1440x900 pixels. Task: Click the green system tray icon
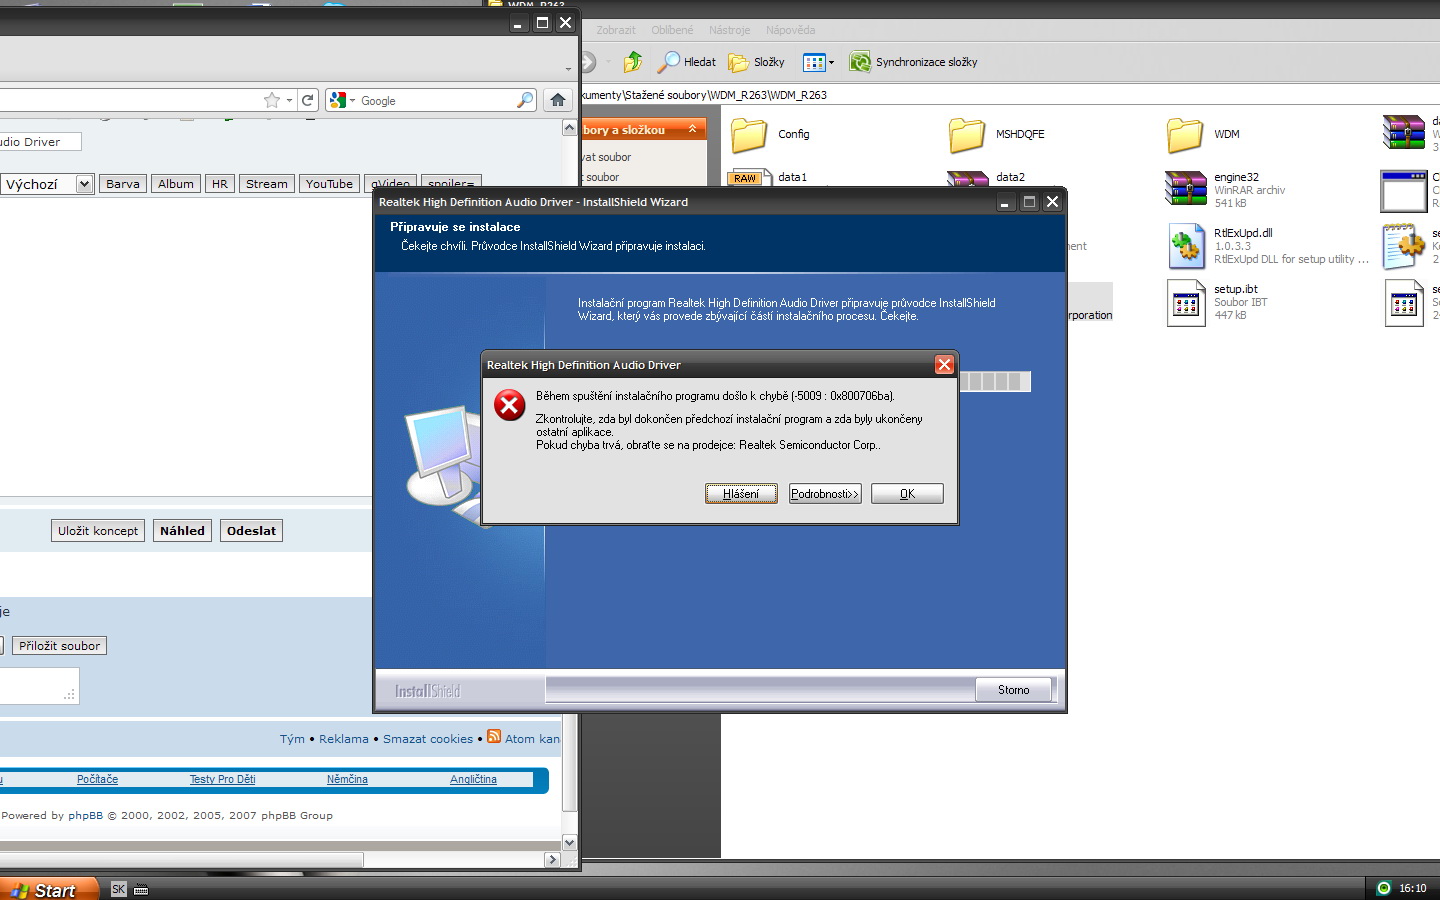click(1384, 888)
